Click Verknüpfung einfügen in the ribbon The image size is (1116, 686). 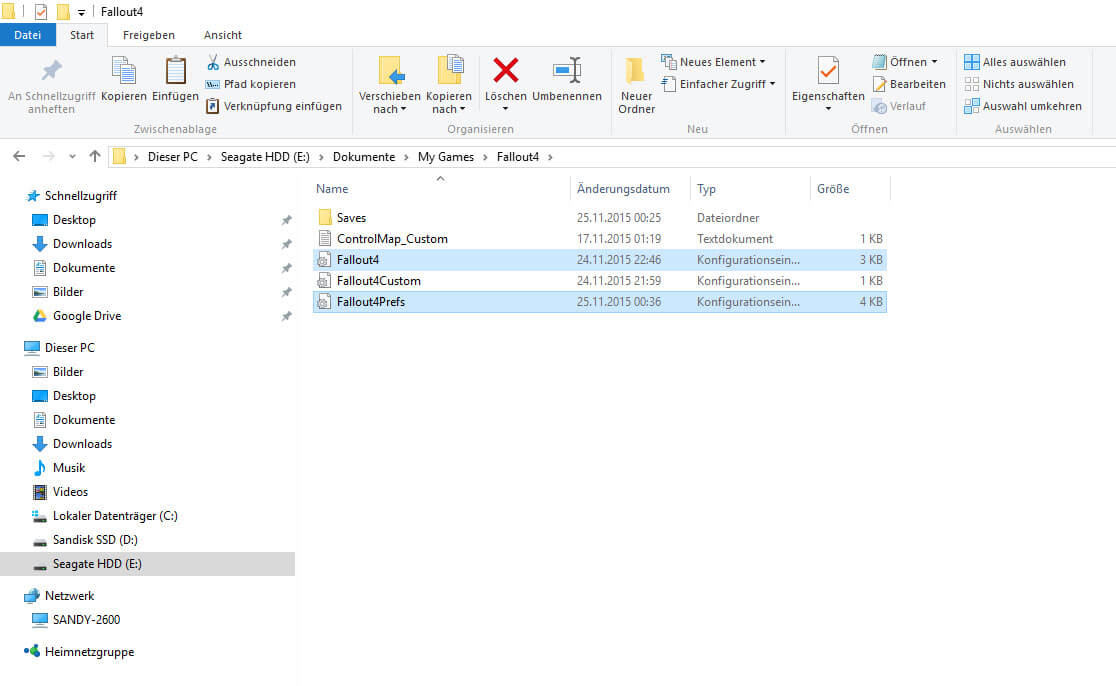coord(274,106)
